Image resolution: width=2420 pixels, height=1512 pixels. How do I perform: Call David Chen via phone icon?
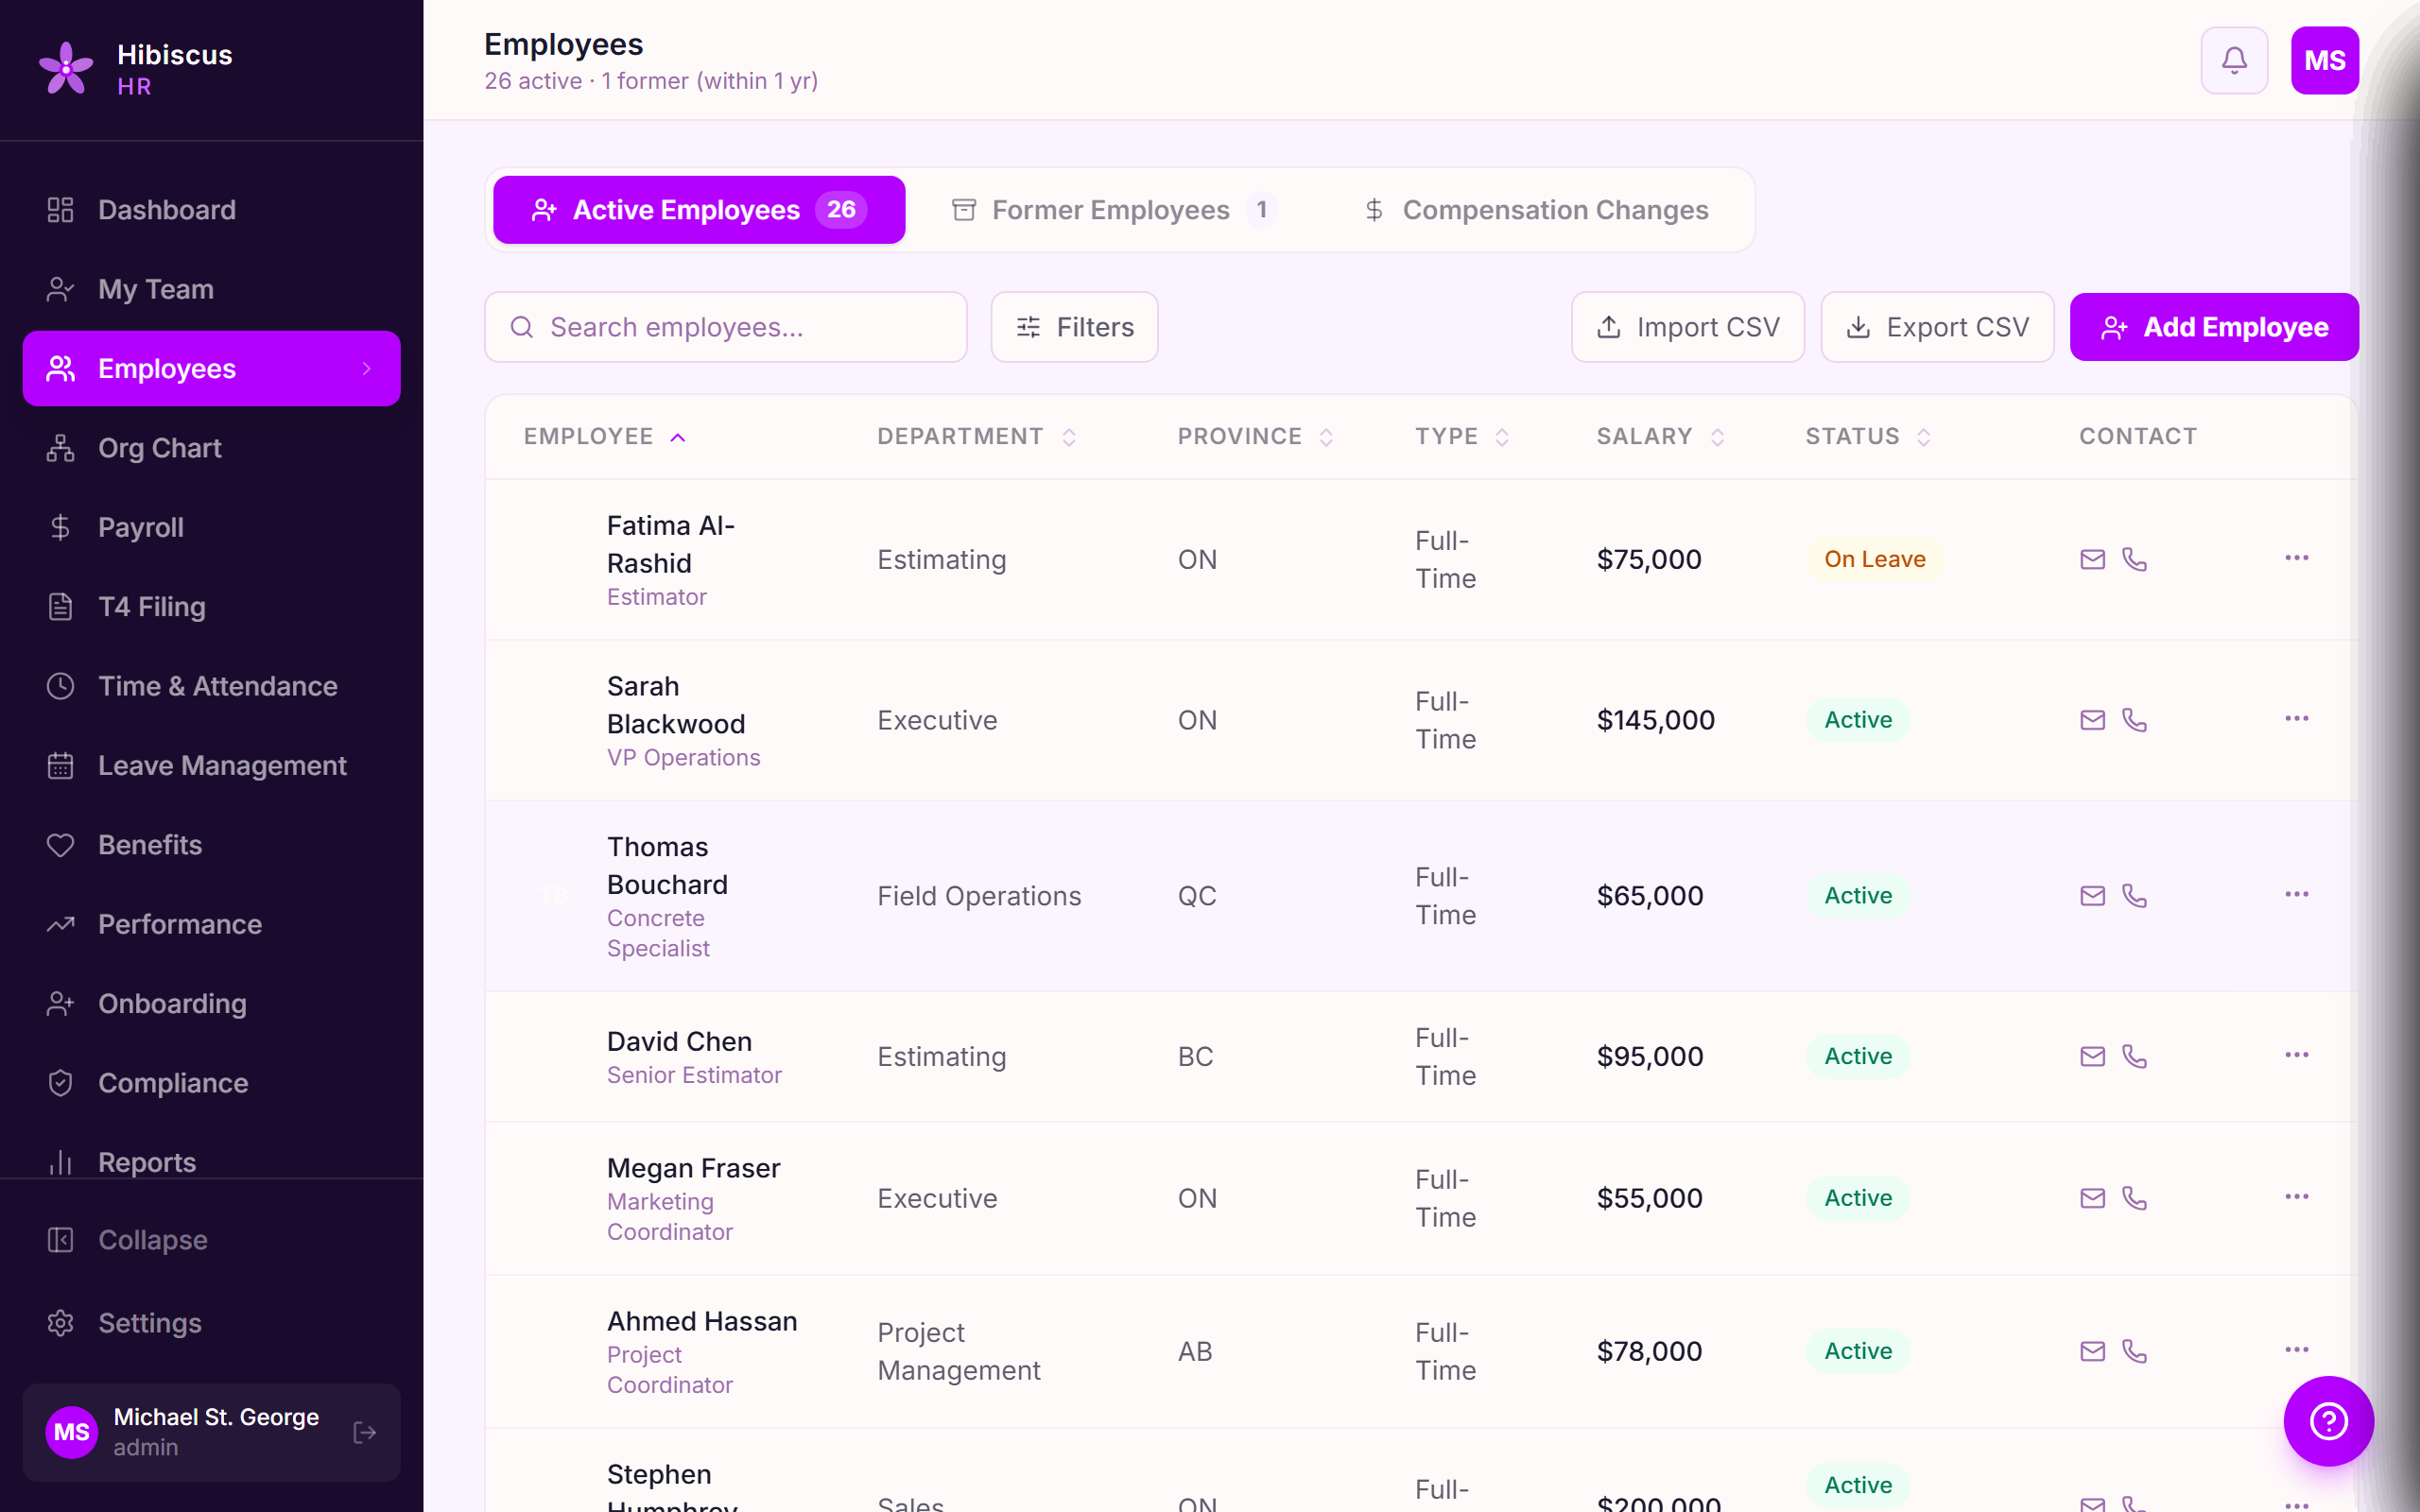[x=2134, y=1057]
